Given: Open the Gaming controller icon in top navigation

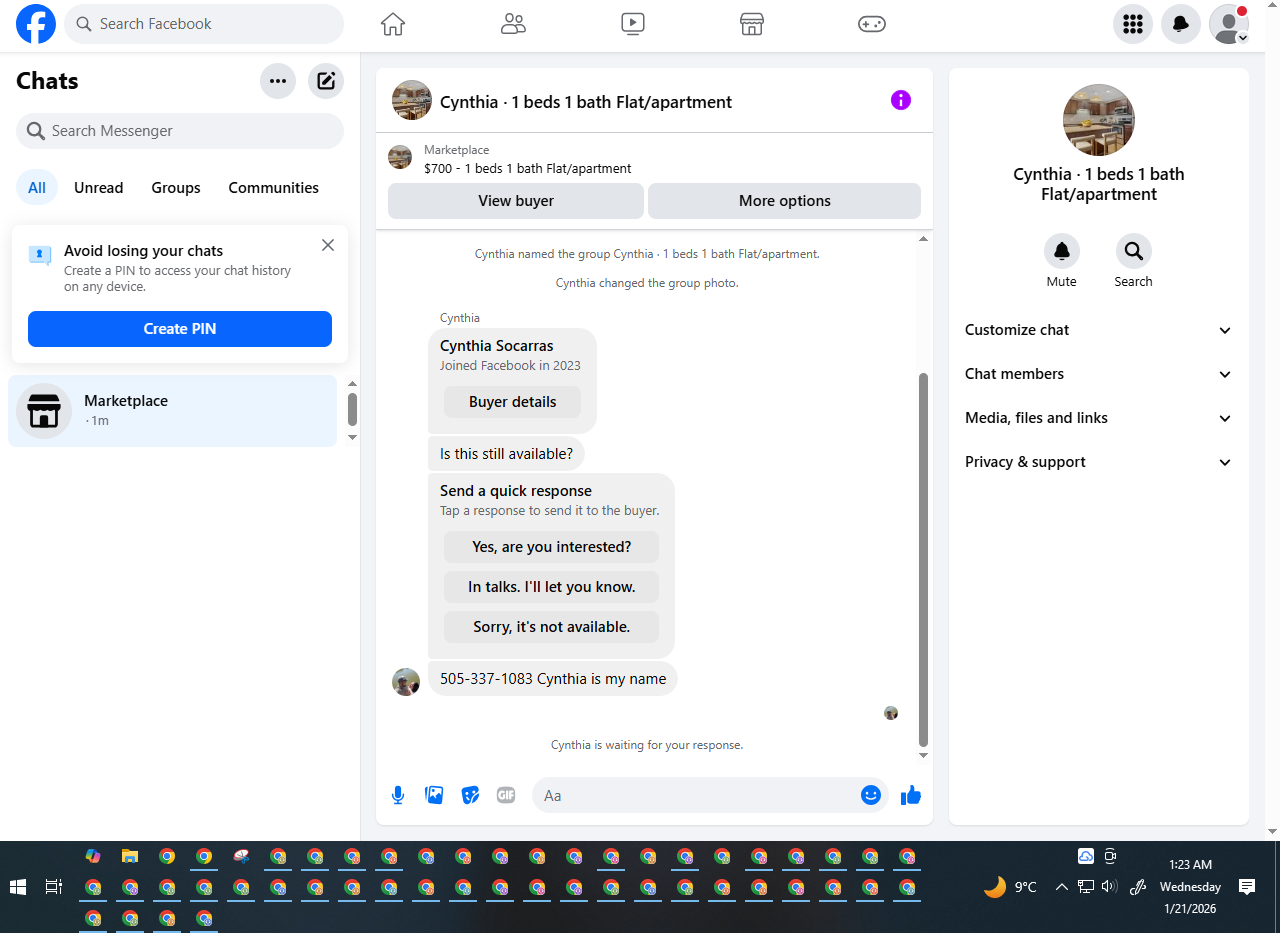Looking at the screenshot, I should tap(872, 24).
